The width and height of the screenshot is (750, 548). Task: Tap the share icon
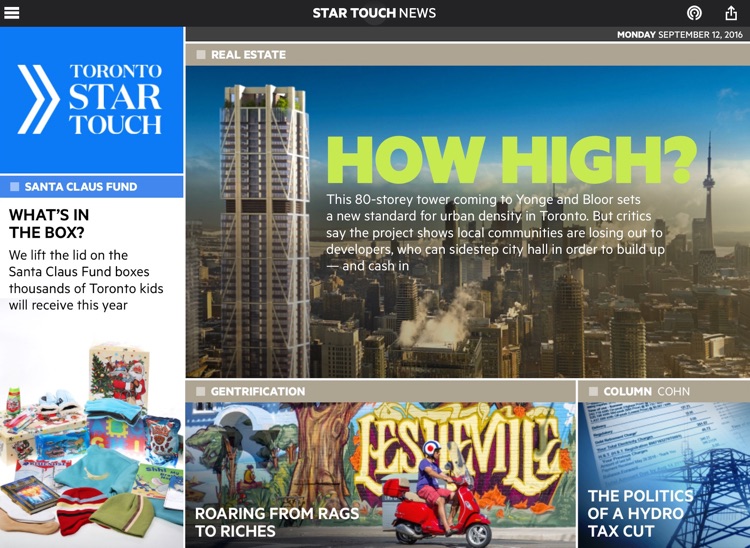731,13
